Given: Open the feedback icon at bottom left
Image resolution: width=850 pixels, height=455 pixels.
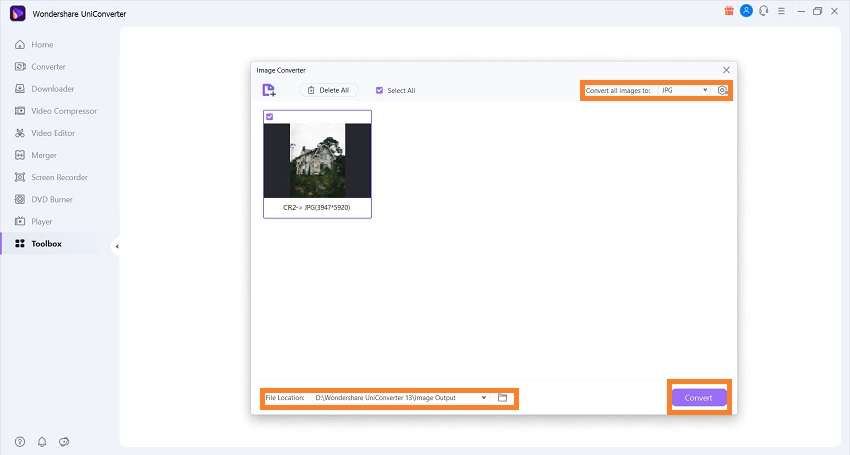Looking at the screenshot, I should 64,441.
